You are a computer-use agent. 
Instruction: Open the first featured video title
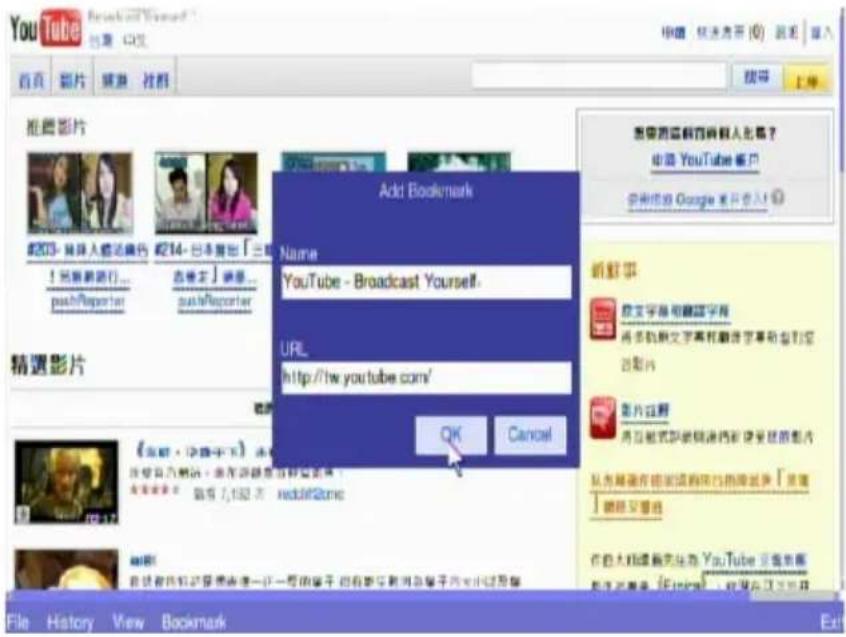(x=202, y=450)
